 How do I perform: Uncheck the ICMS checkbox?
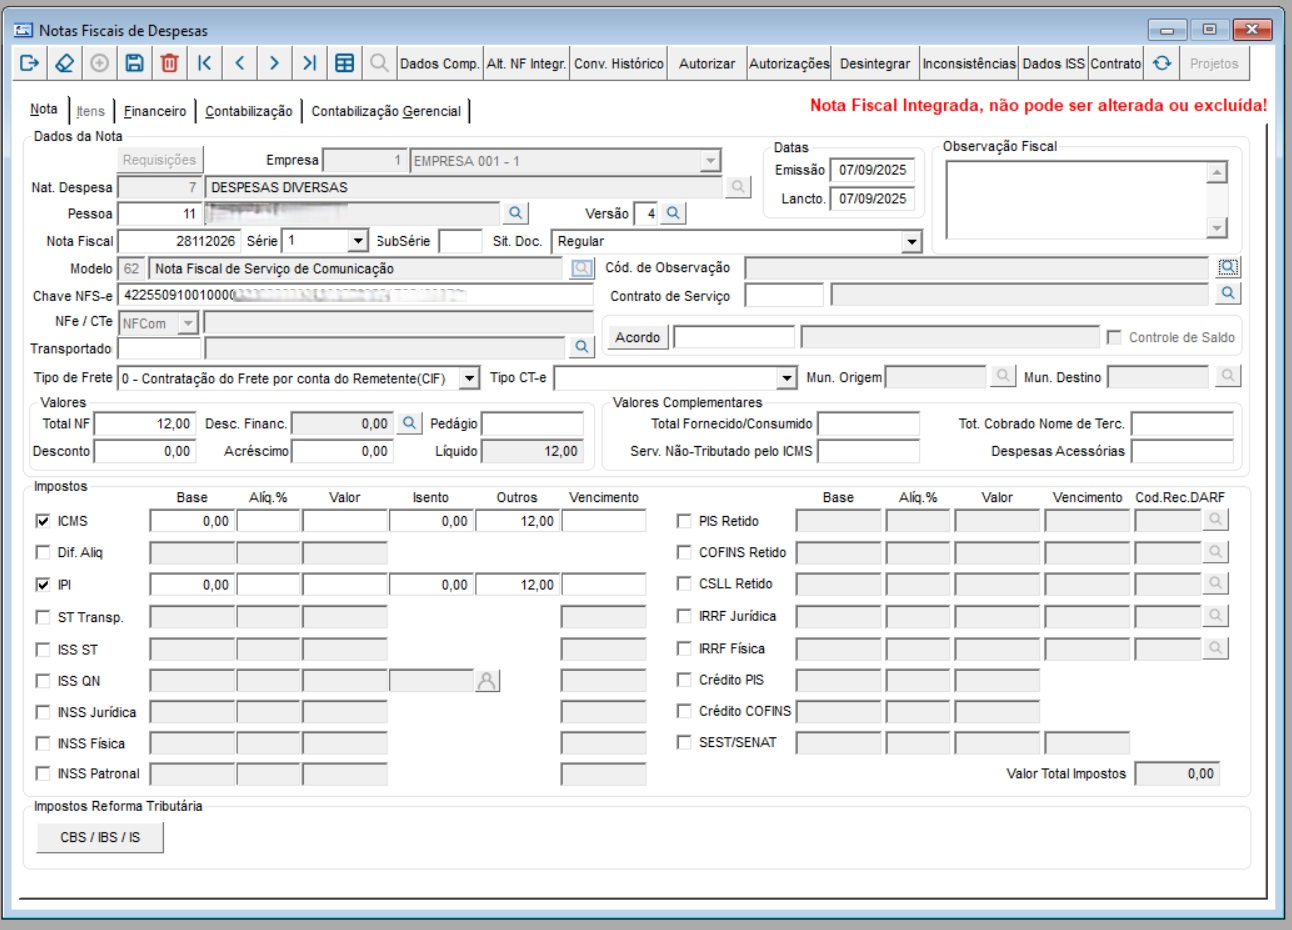(43, 521)
